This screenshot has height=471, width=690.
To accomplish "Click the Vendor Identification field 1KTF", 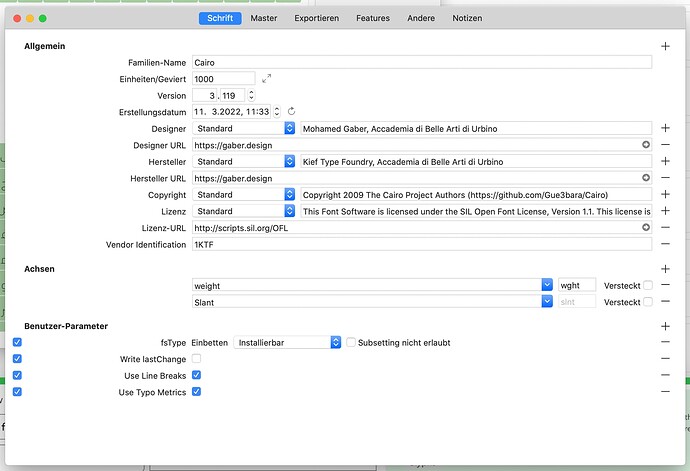I will pos(422,244).
